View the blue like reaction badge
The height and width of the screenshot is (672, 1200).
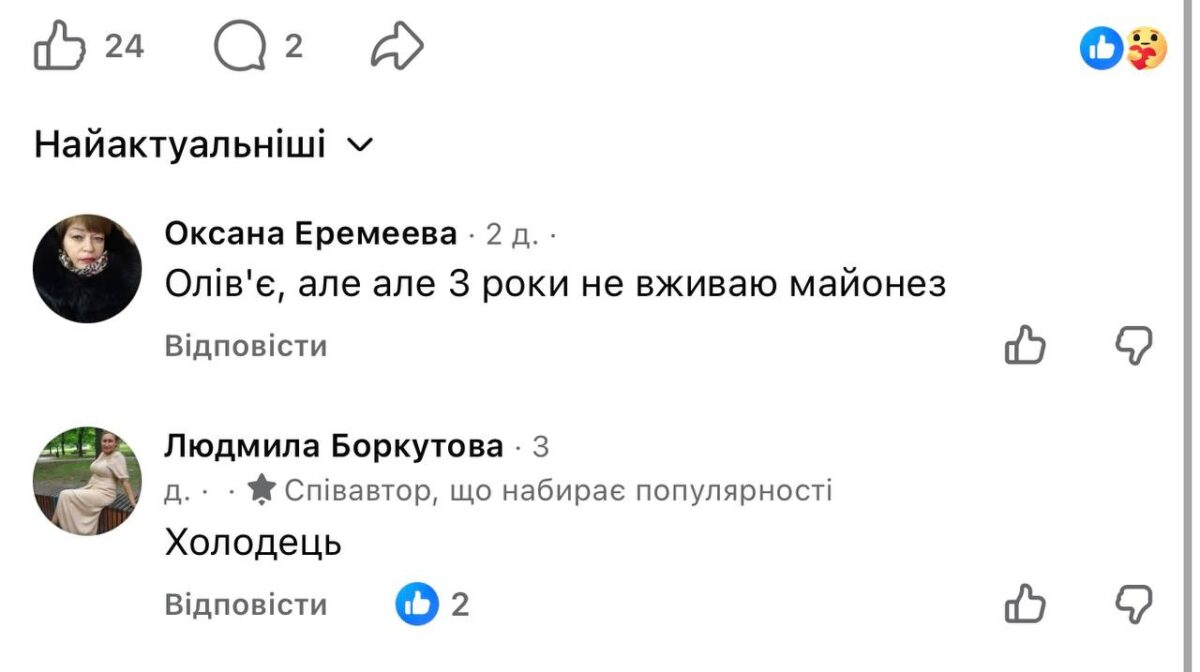1101,48
